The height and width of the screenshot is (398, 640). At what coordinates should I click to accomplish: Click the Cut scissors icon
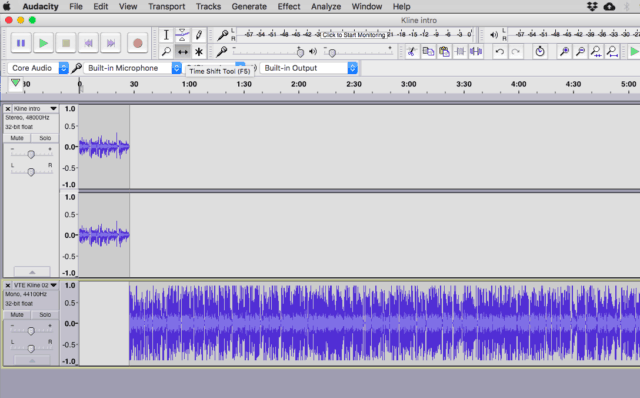411,52
